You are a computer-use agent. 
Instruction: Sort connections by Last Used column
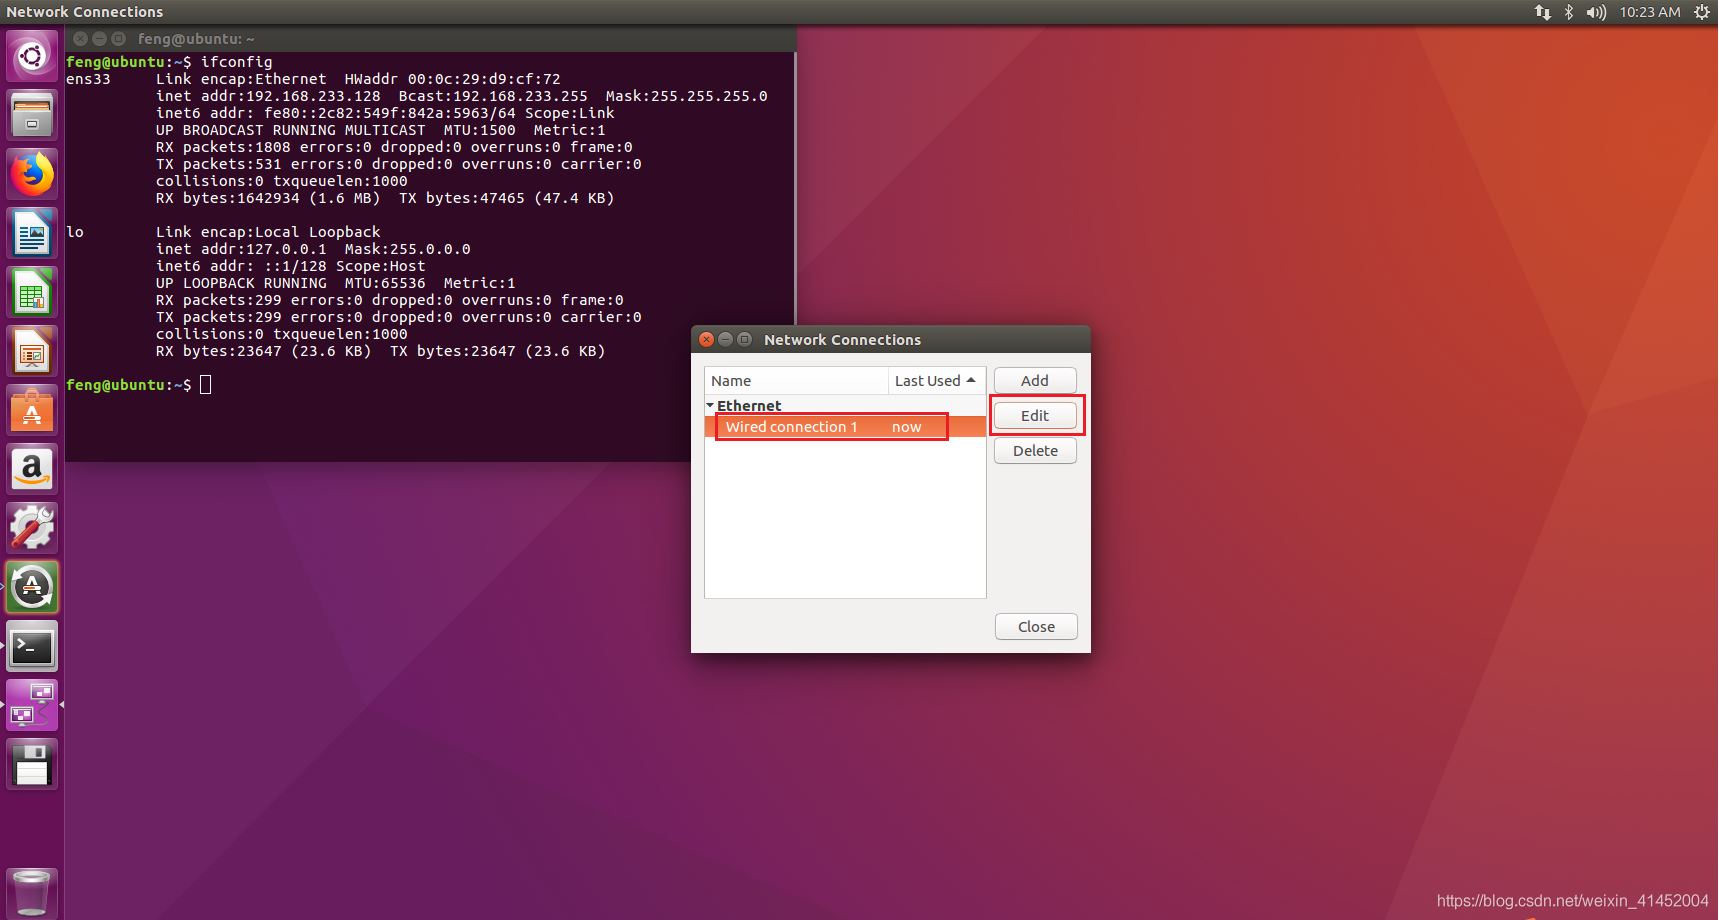coord(935,381)
